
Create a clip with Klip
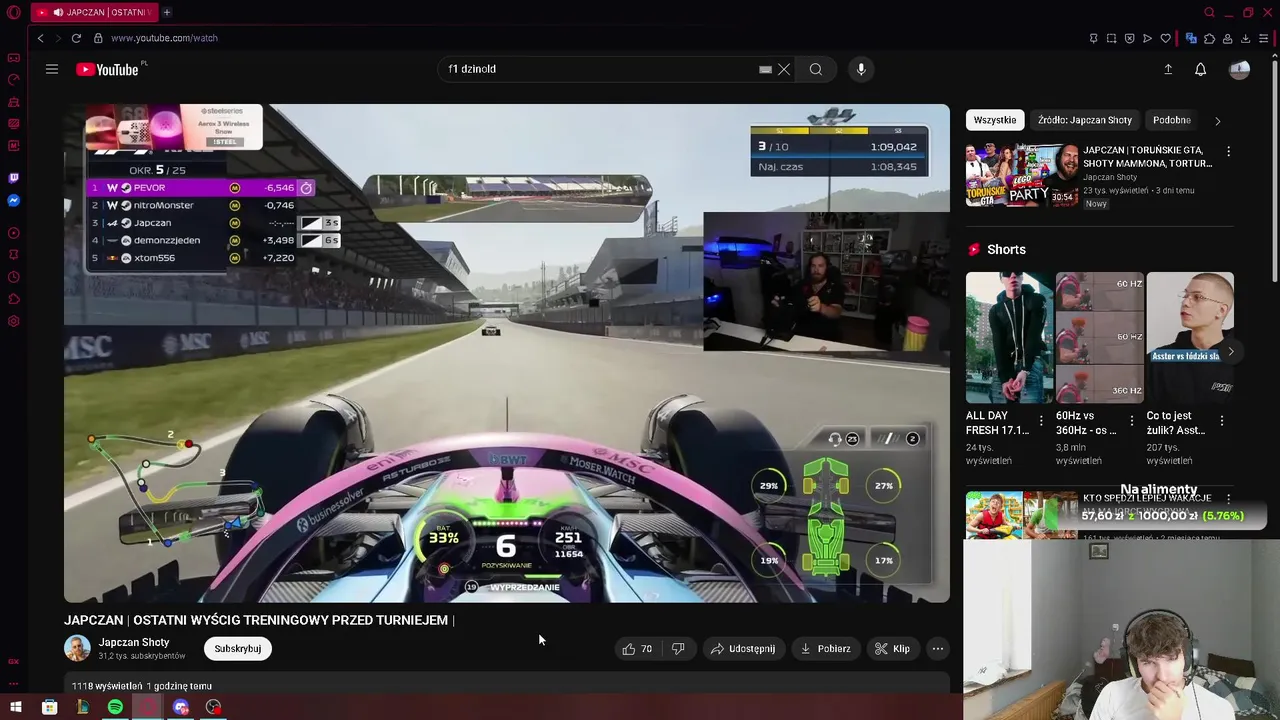(892, 649)
